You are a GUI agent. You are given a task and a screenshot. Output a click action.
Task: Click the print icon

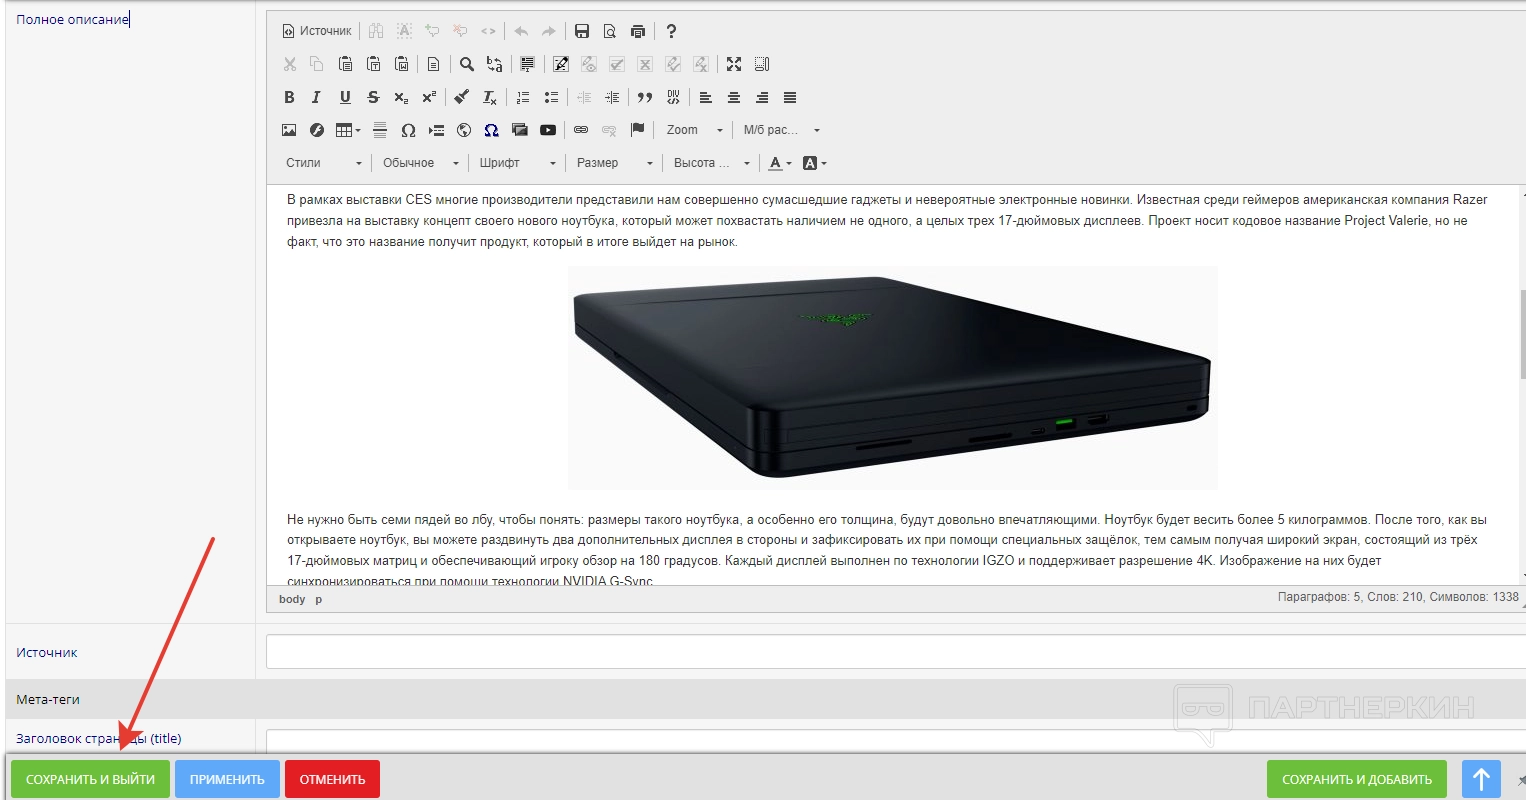638,31
